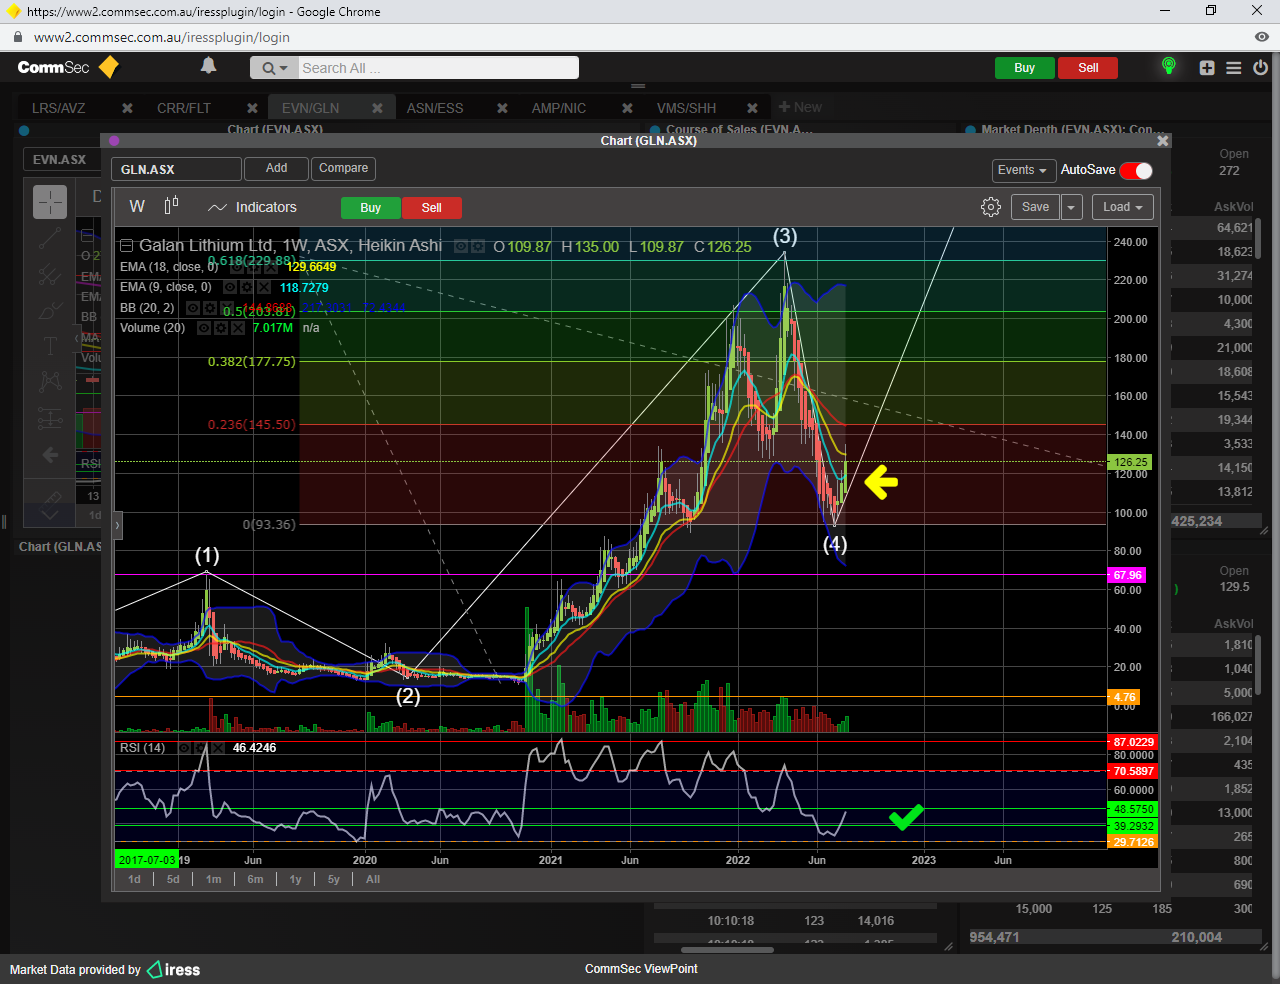Click the GLN.ASX symbol field
Image resolution: width=1280 pixels, height=984 pixels.
176,169
